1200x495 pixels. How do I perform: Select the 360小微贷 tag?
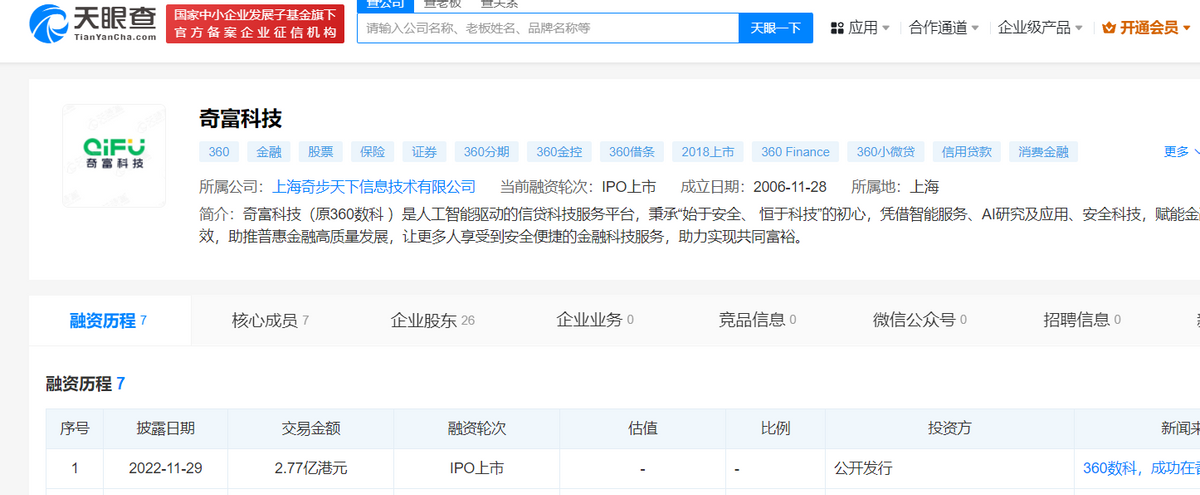click(x=886, y=152)
